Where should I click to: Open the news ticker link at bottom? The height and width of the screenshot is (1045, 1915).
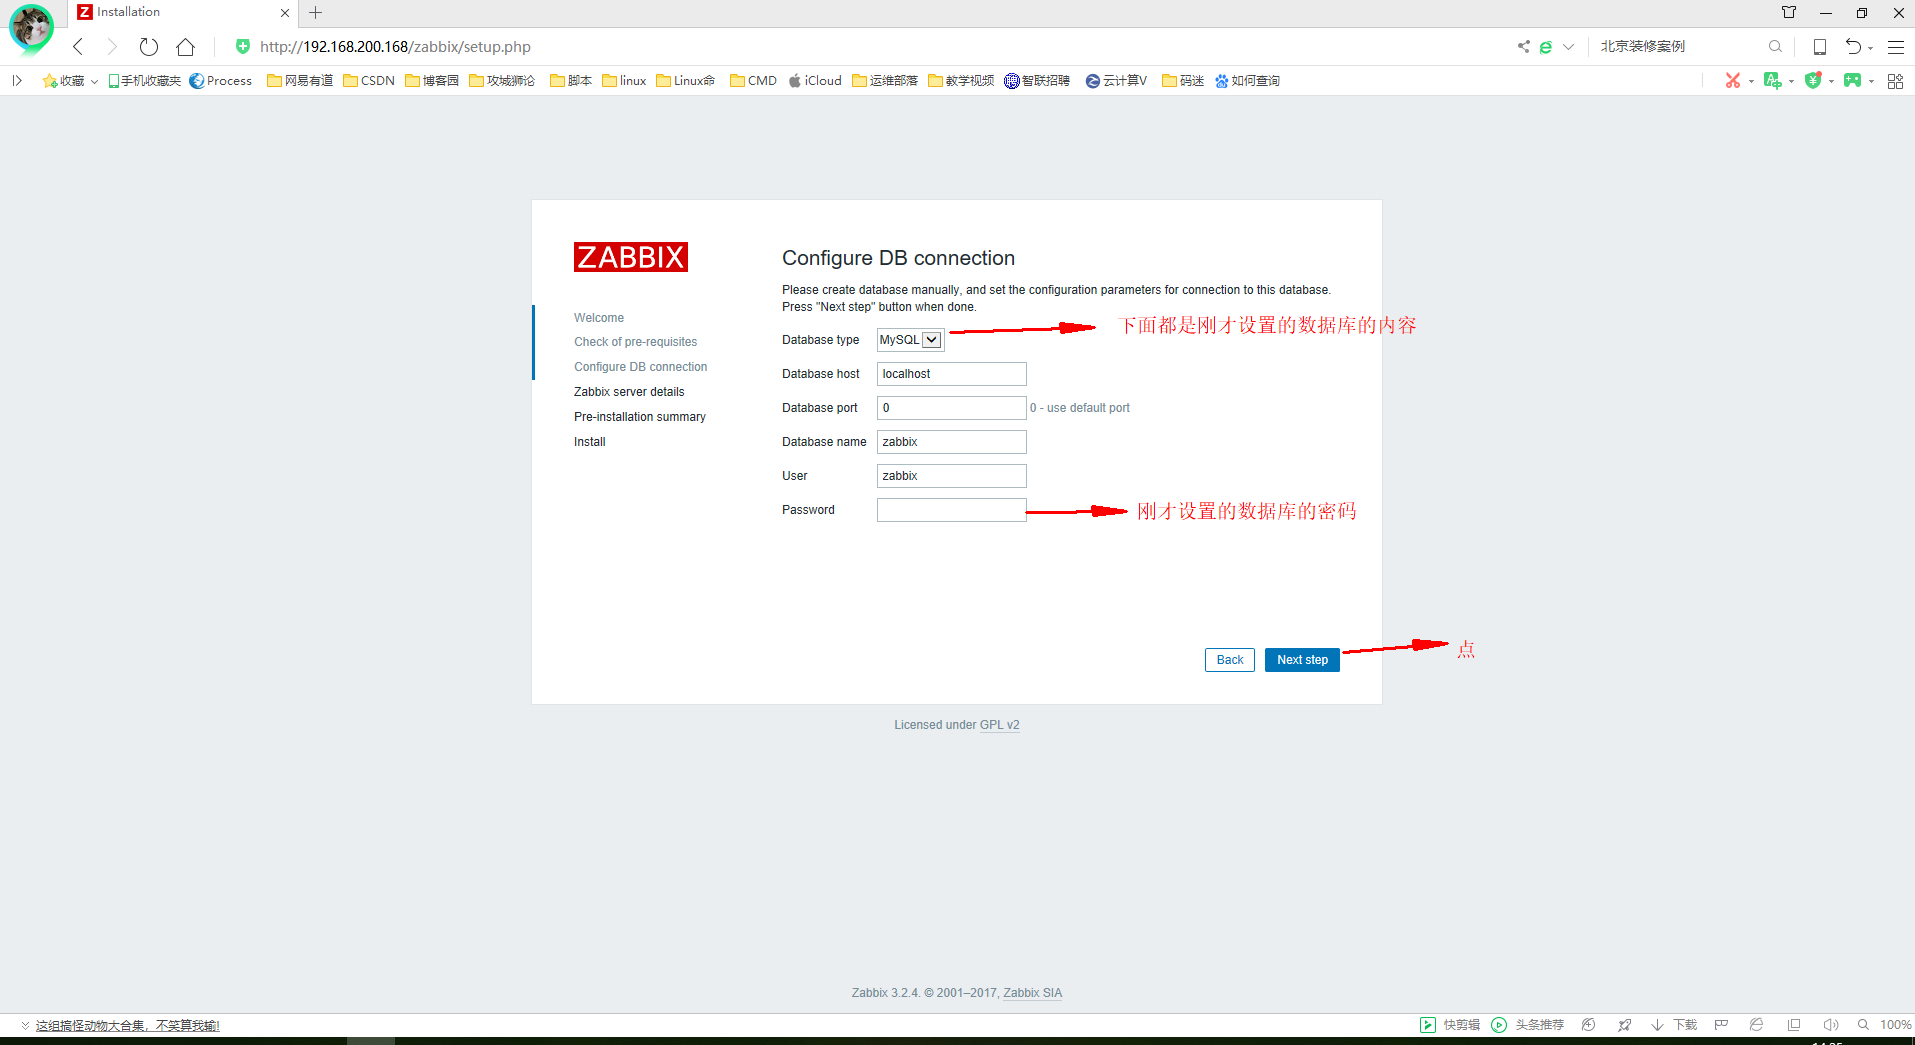[127, 1026]
